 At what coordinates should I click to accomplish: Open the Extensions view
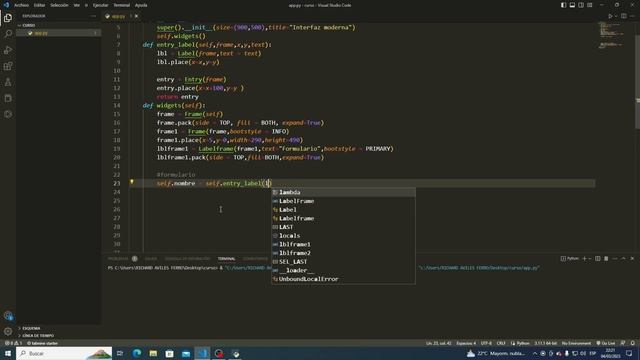pos(8,66)
